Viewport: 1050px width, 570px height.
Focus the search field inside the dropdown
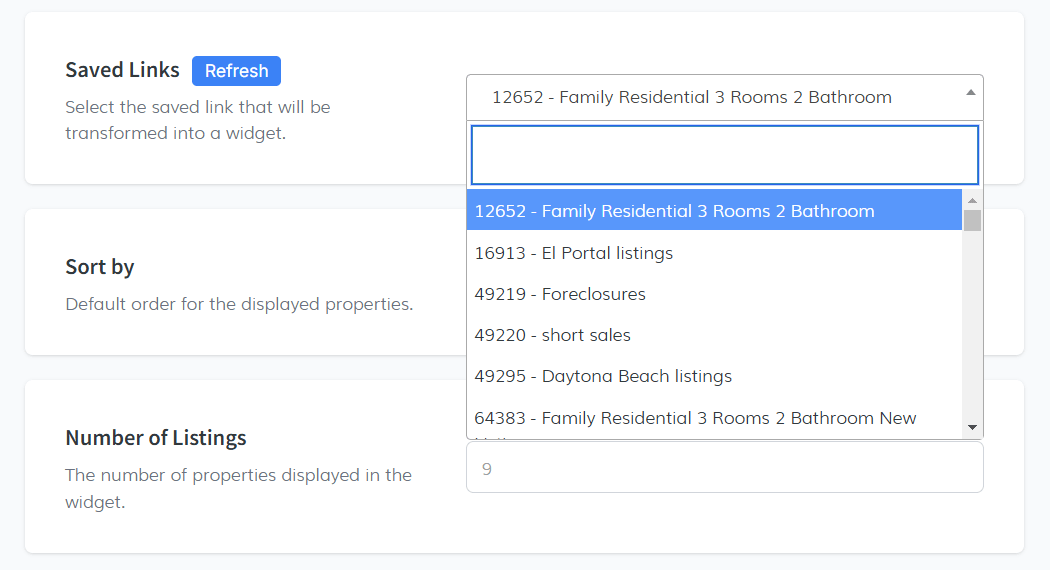tap(724, 155)
